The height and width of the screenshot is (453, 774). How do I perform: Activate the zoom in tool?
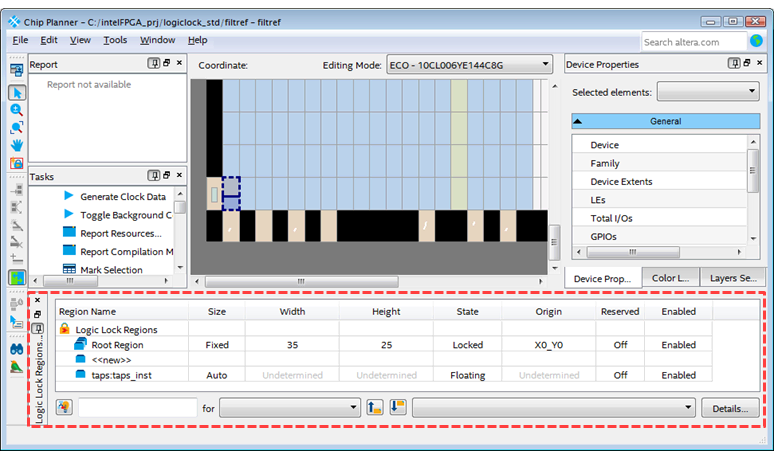pos(16,111)
